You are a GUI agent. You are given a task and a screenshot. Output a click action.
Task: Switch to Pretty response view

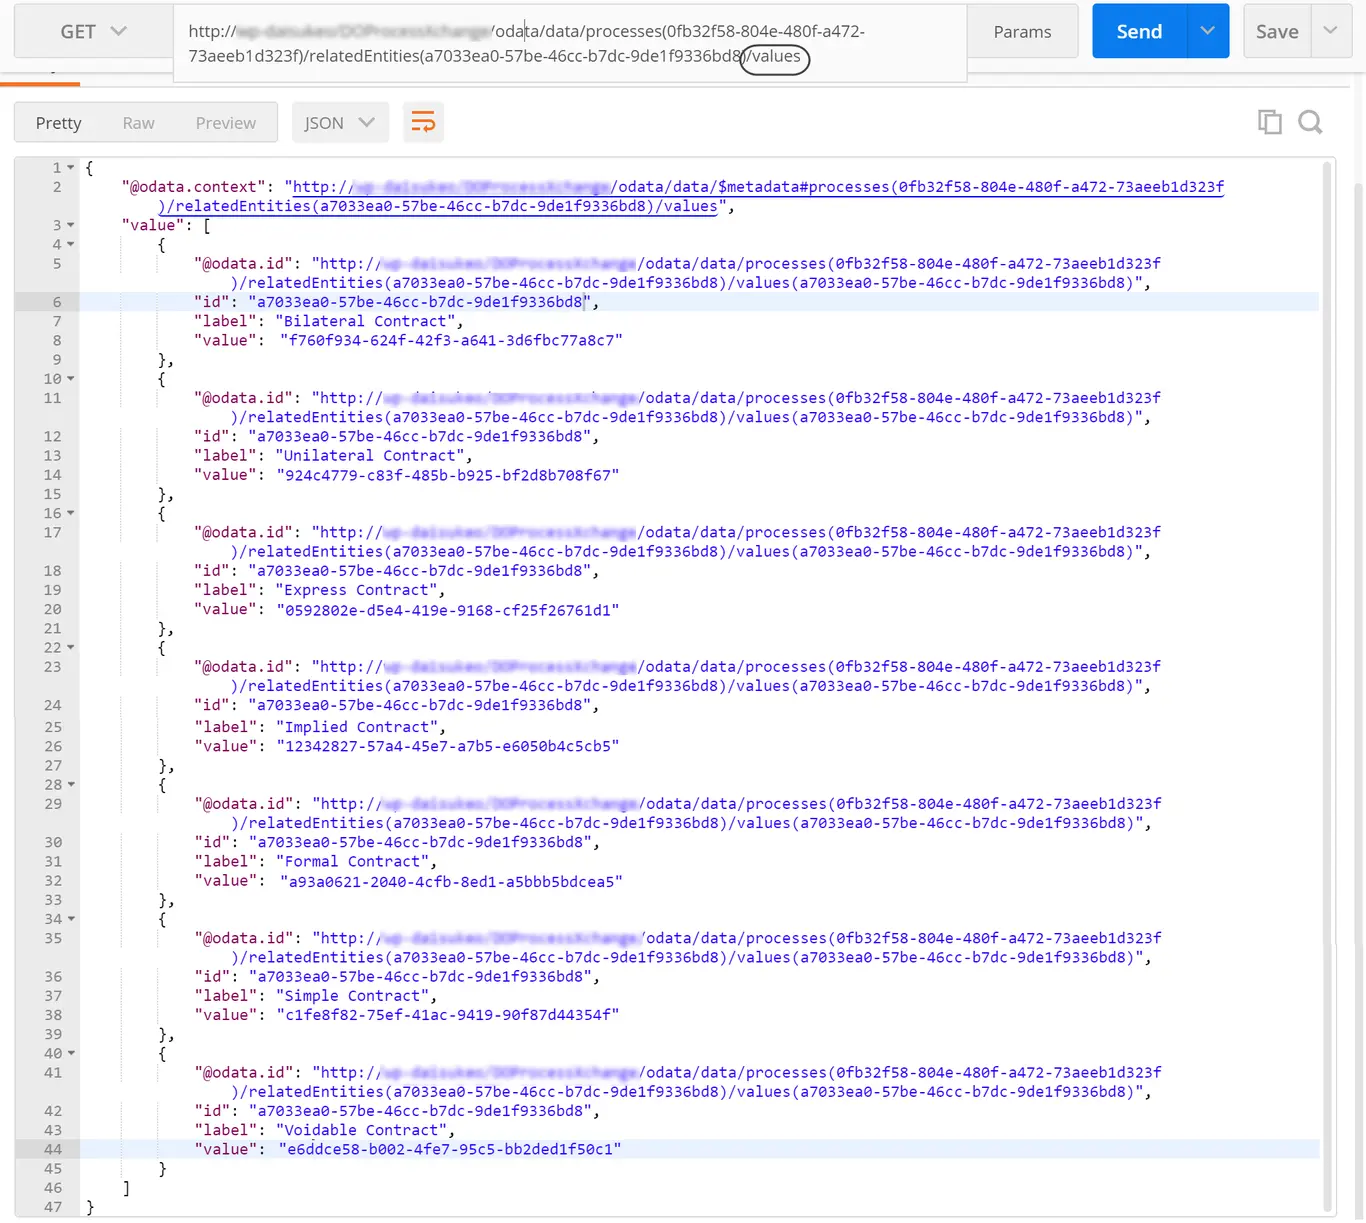point(58,123)
